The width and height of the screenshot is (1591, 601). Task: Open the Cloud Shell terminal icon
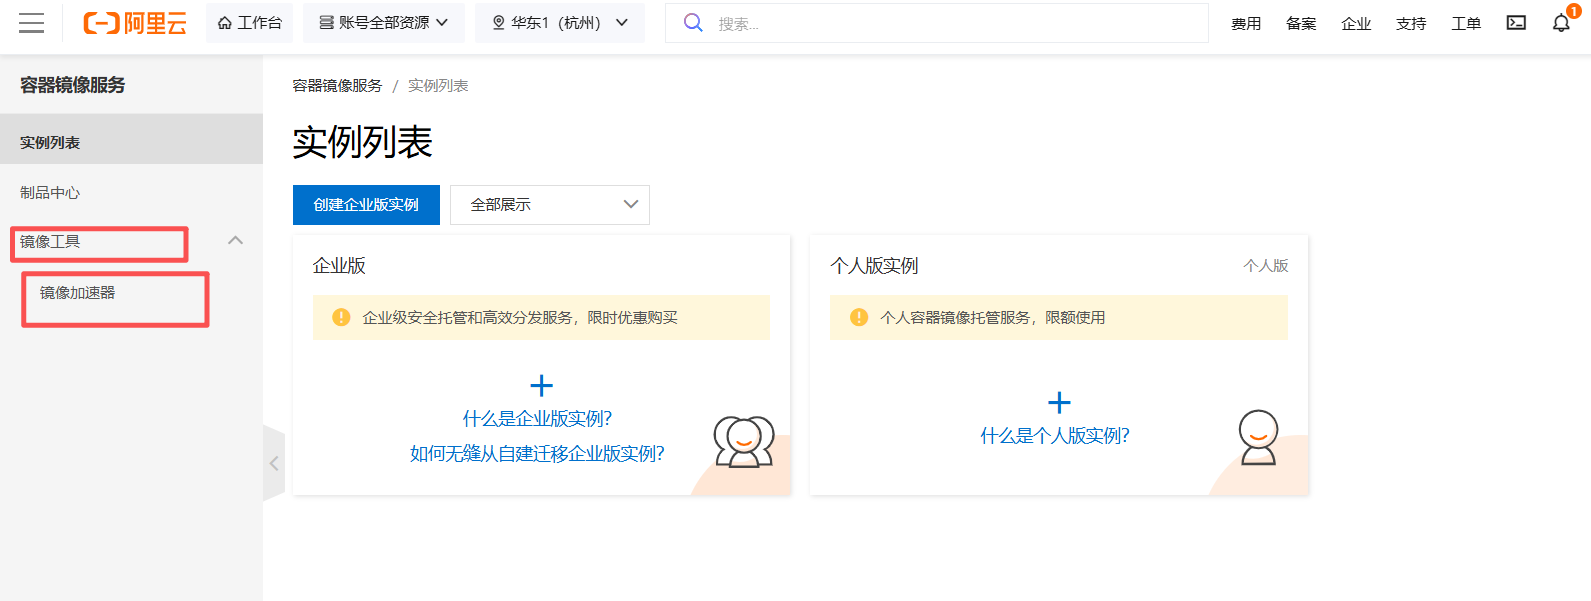[x=1516, y=23]
